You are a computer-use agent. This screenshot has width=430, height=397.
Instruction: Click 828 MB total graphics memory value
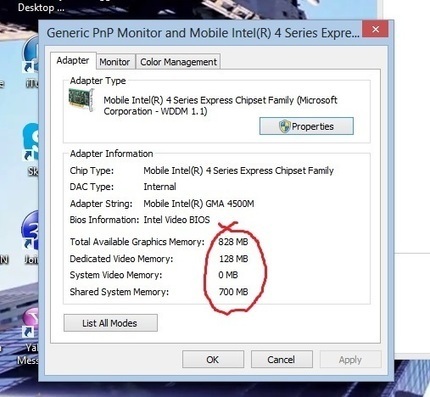(x=233, y=242)
